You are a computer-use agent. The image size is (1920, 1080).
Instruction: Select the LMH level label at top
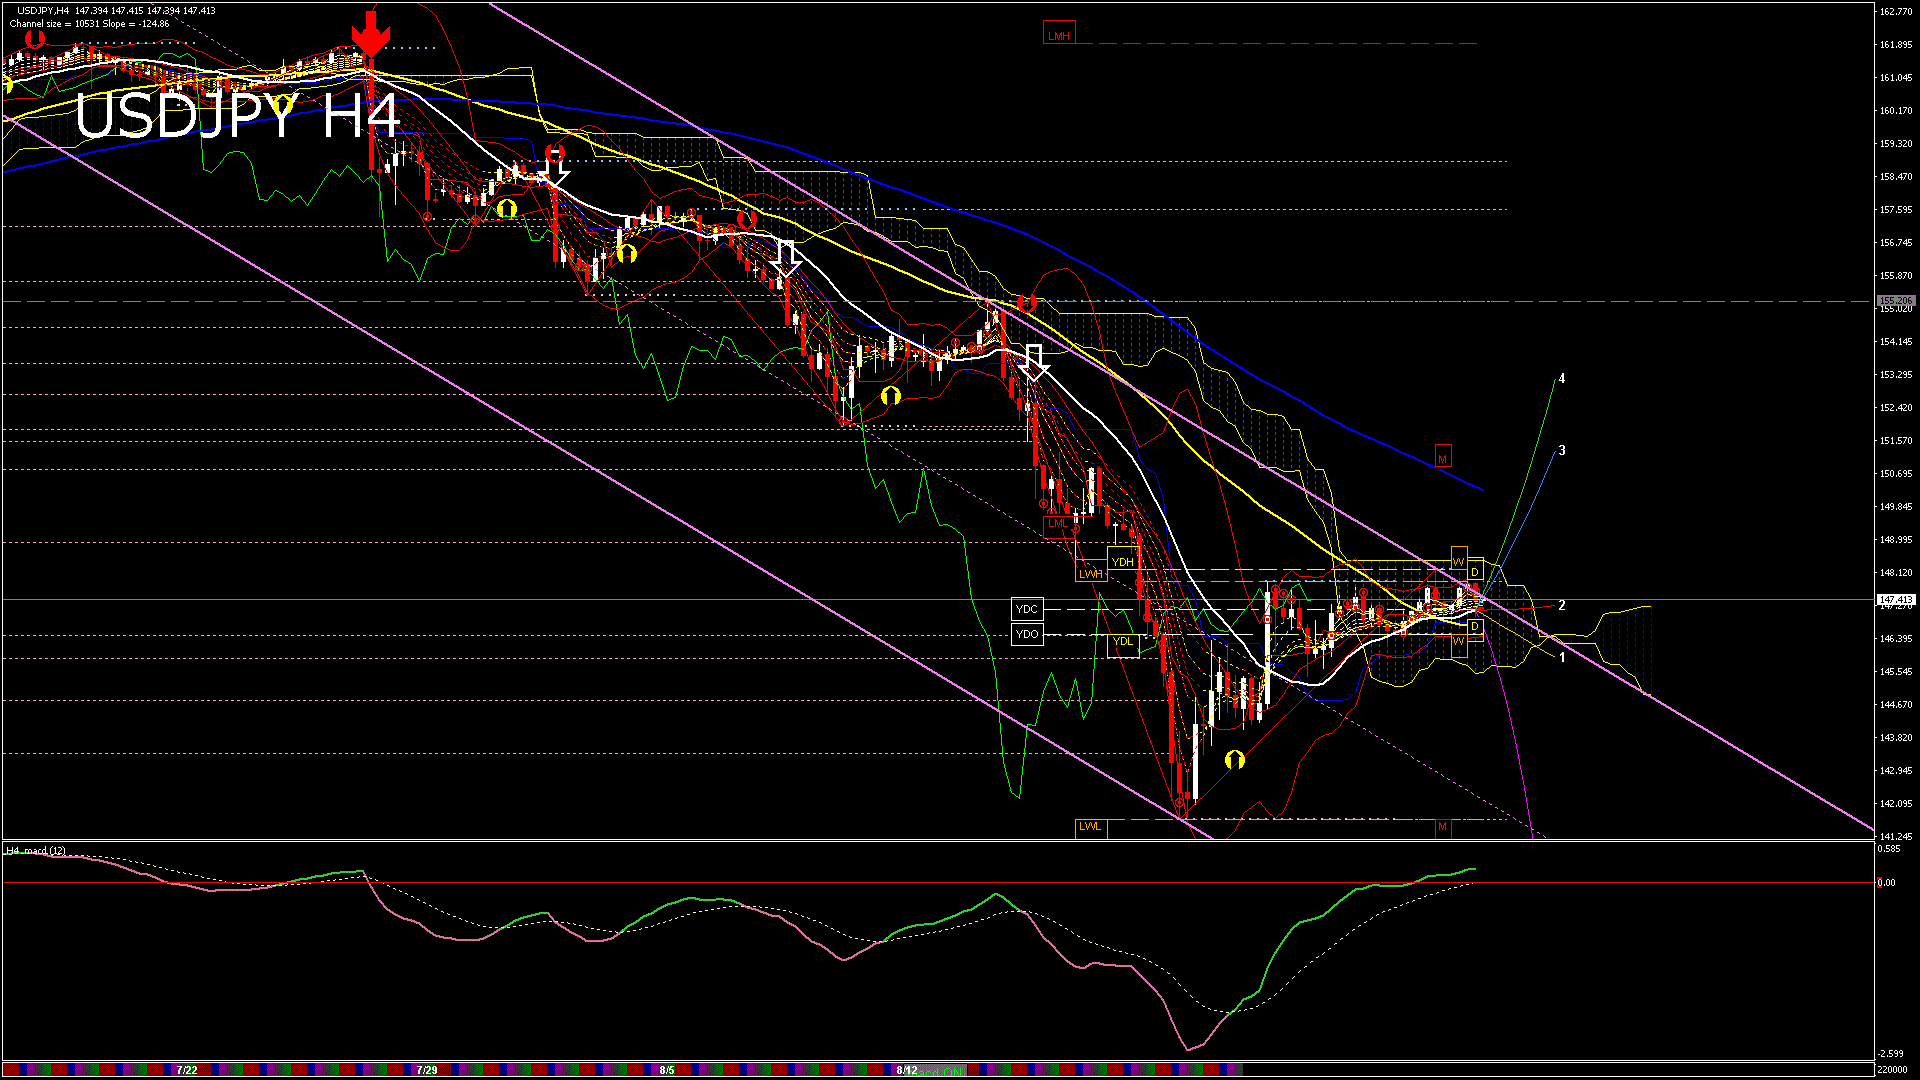[x=1058, y=35]
